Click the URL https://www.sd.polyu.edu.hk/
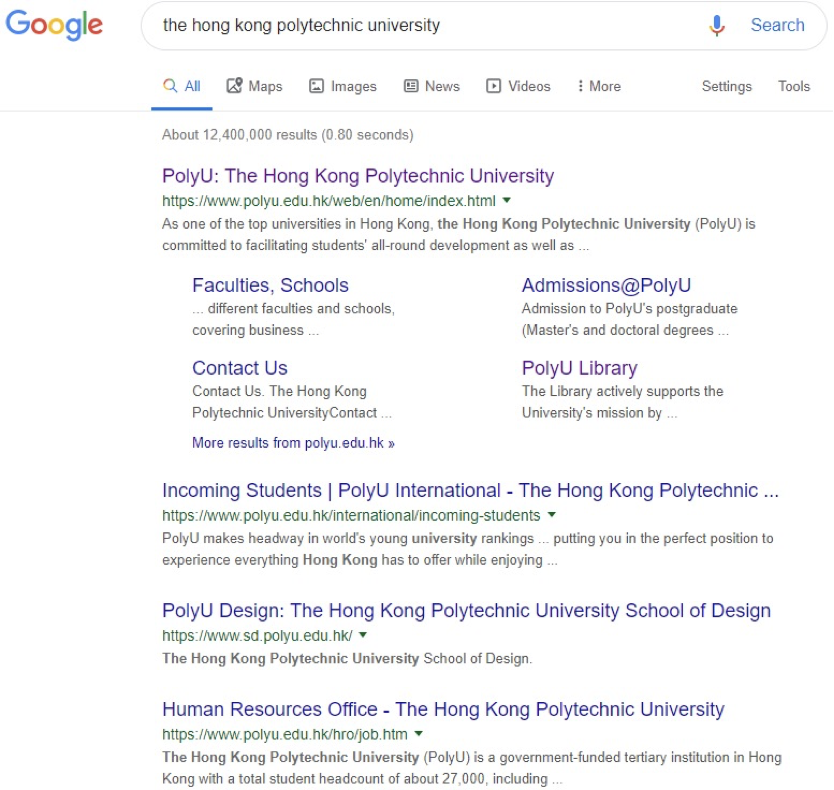834x790 pixels. tap(257, 635)
